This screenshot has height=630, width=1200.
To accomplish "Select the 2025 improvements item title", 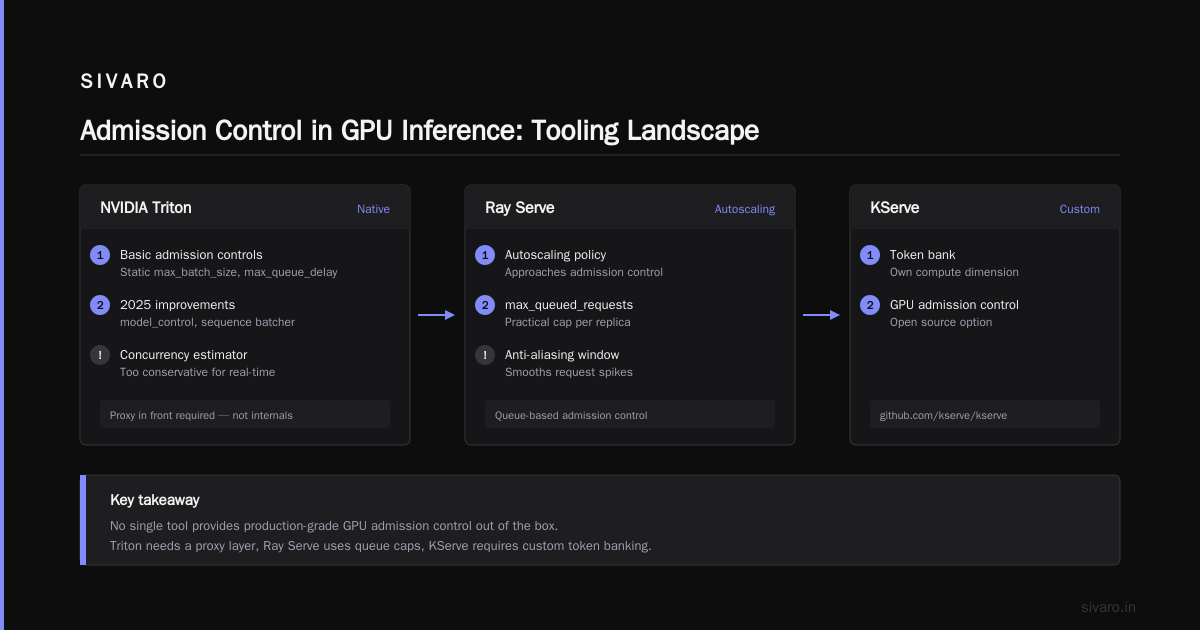I will pyautogui.click(x=177, y=305).
